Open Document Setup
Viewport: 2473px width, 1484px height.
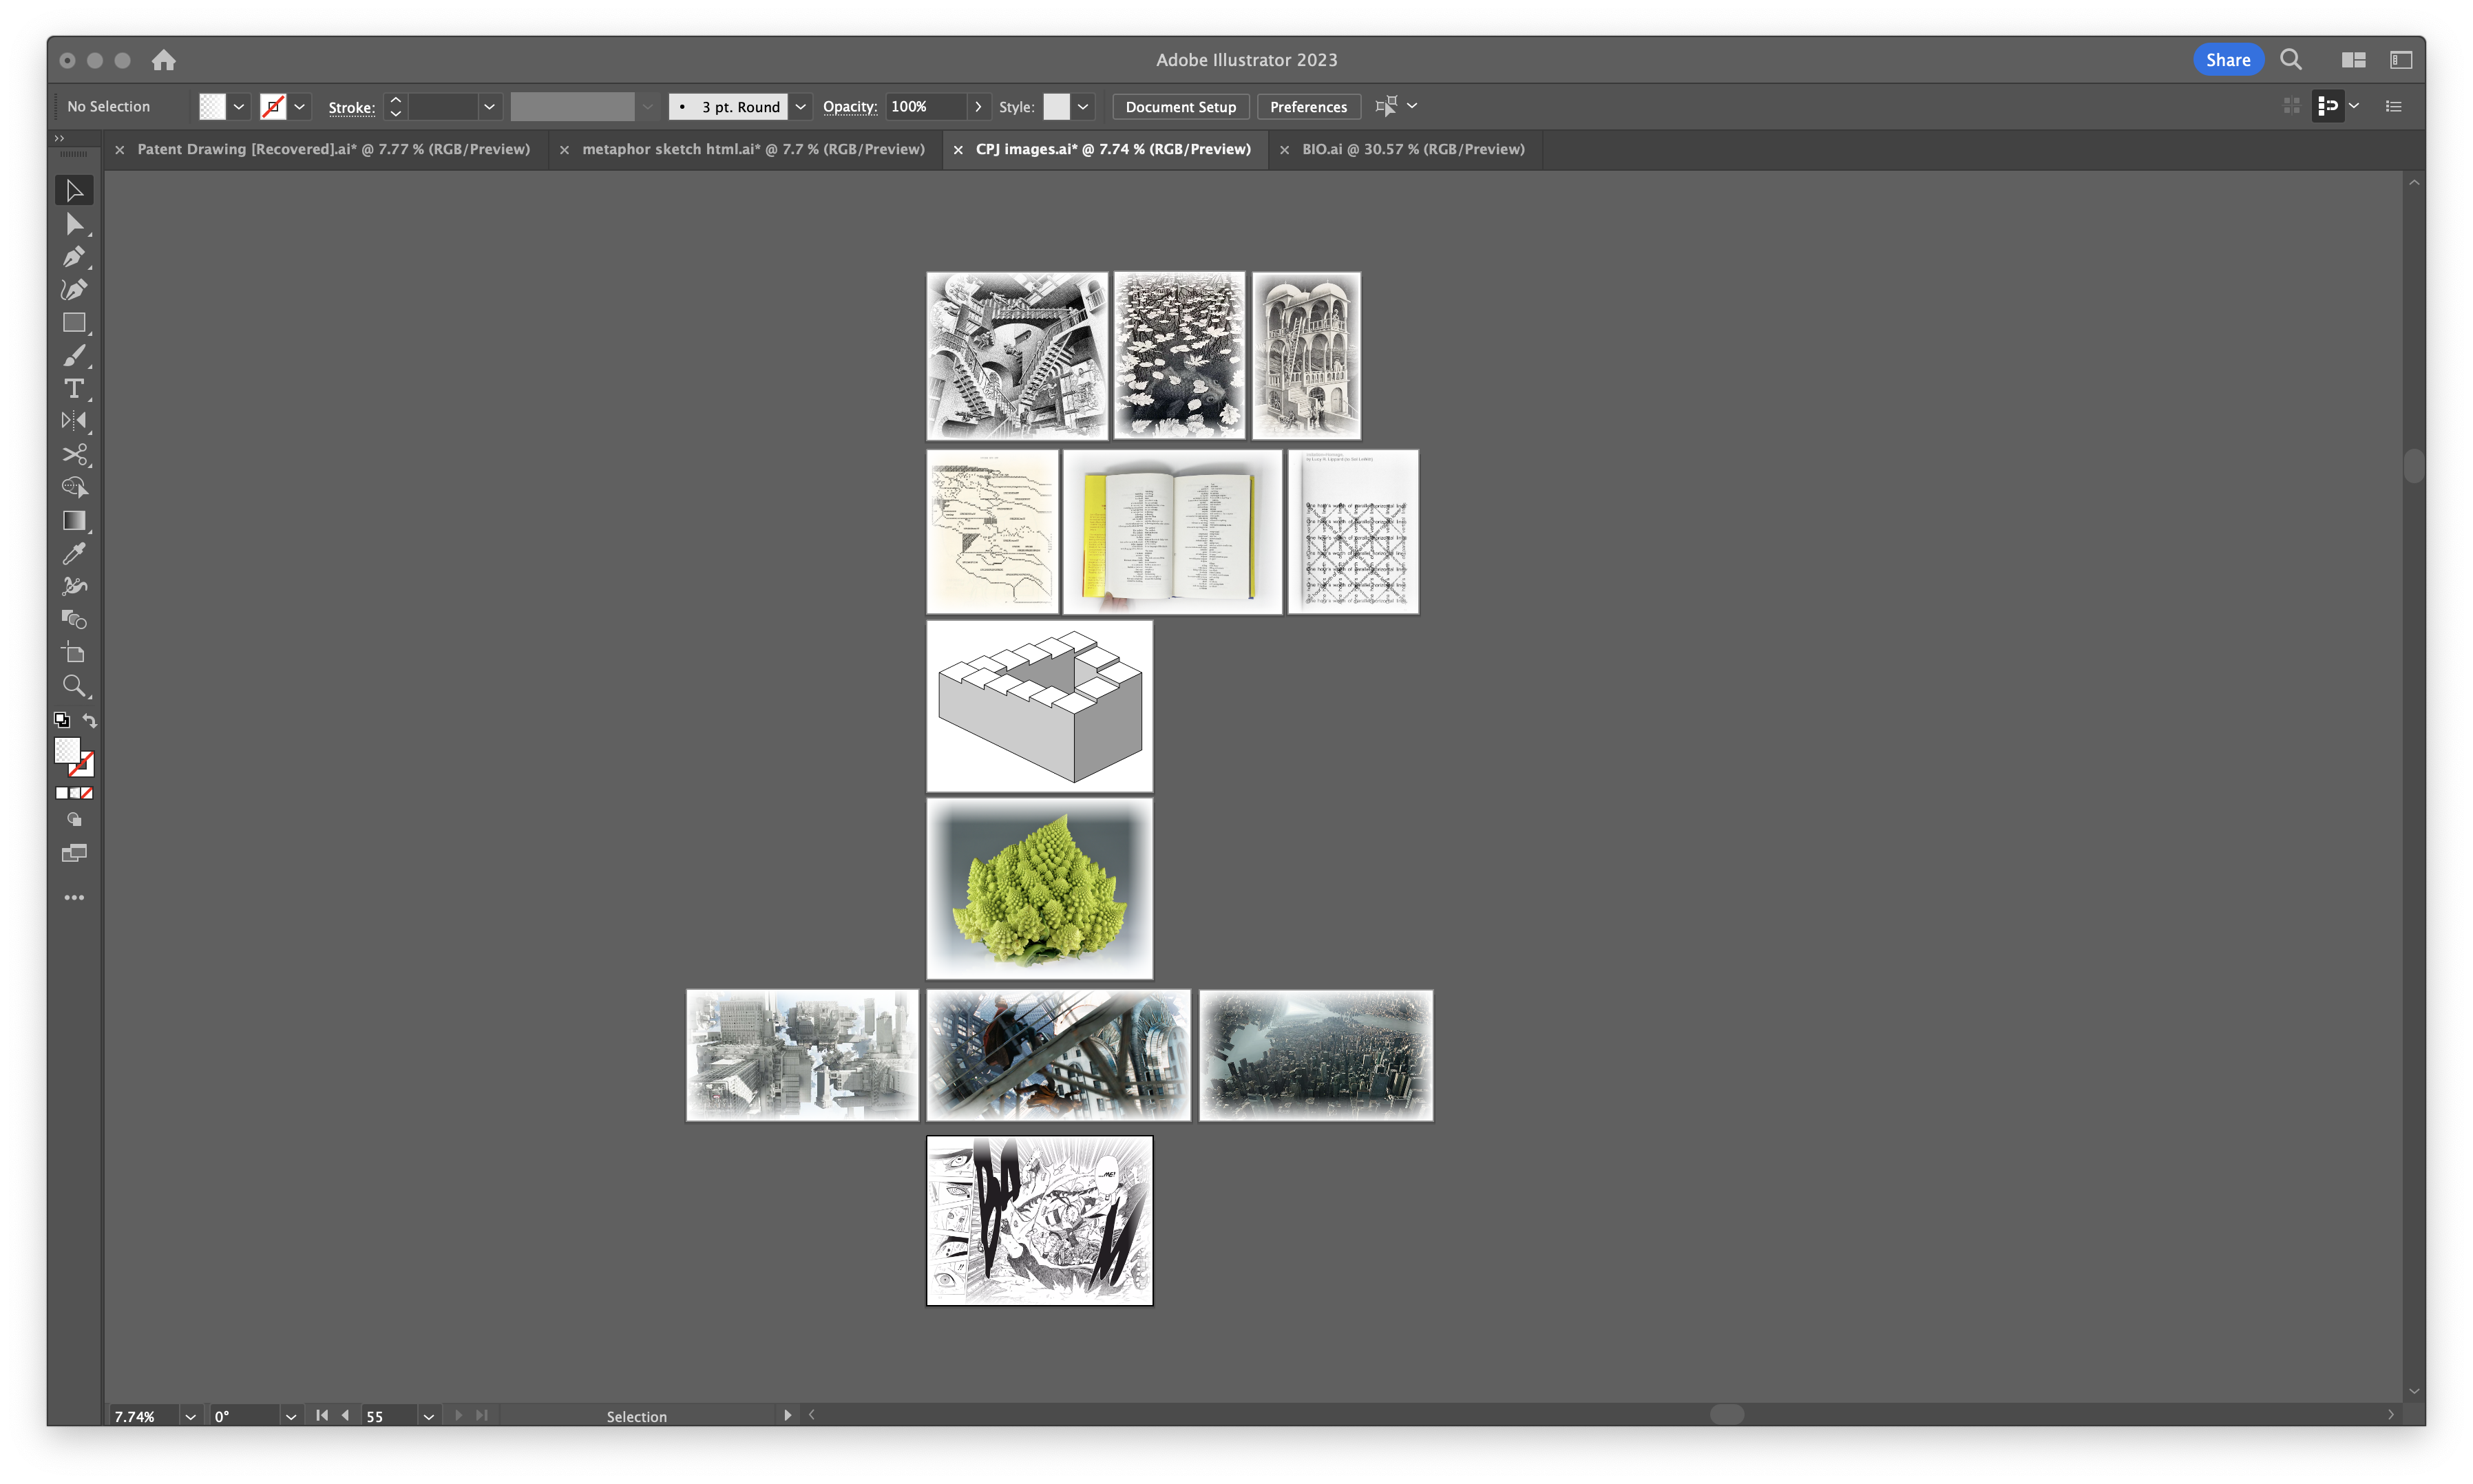coord(1180,106)
